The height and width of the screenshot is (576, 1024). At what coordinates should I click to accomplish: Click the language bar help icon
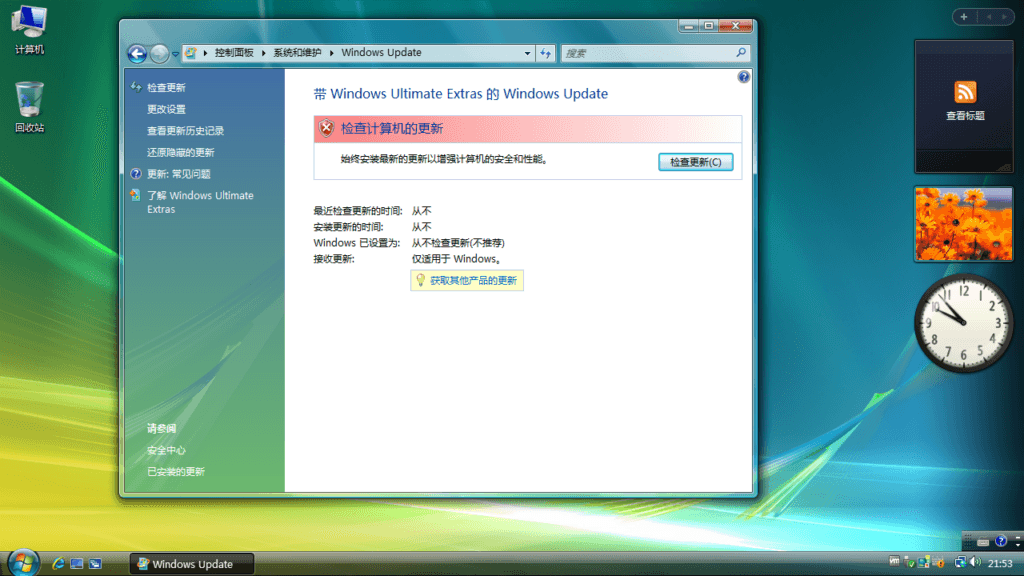1000,541
